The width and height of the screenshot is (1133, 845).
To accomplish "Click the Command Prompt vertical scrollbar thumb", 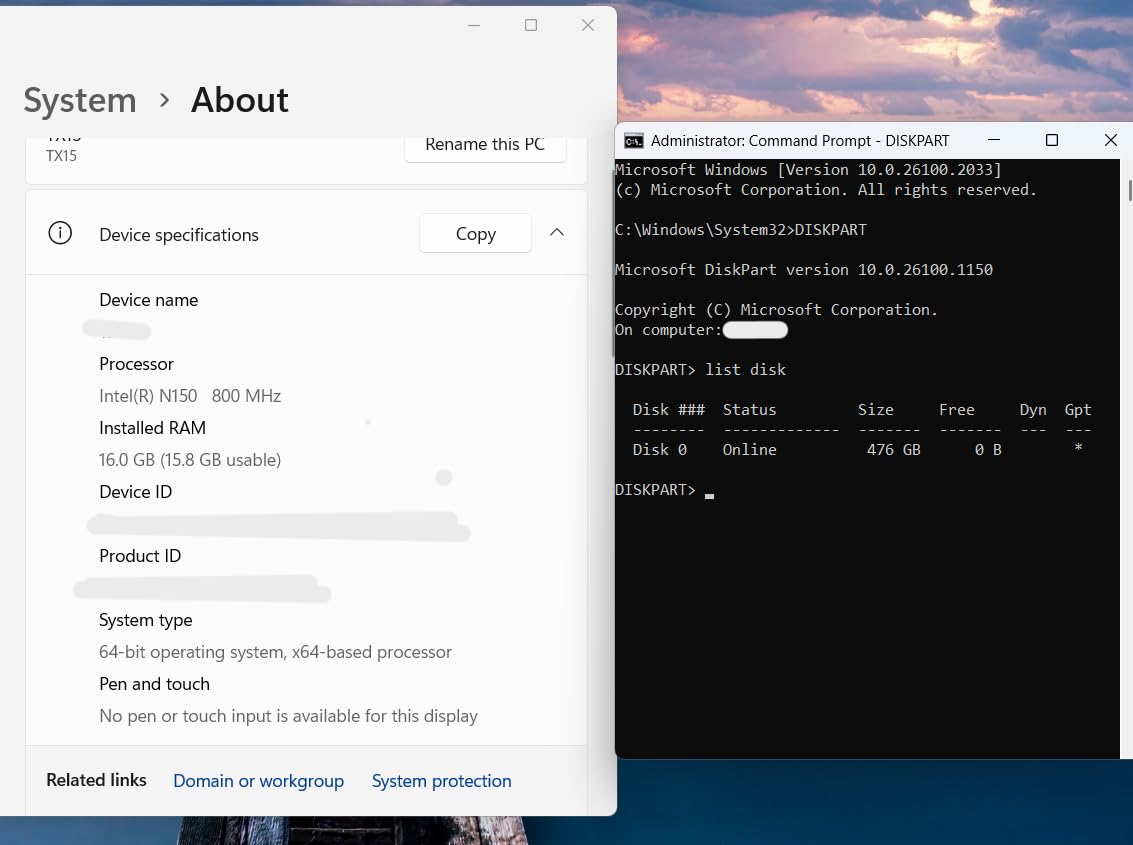I will coord(1129,191).
